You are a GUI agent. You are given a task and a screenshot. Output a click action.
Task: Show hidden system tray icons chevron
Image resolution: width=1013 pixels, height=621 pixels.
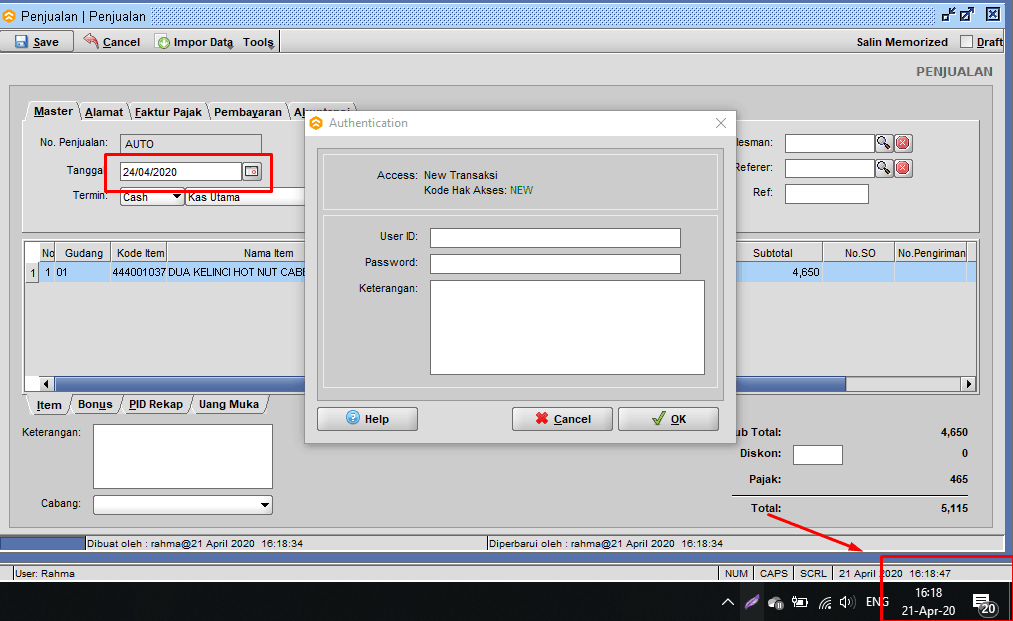coord(727,602)
